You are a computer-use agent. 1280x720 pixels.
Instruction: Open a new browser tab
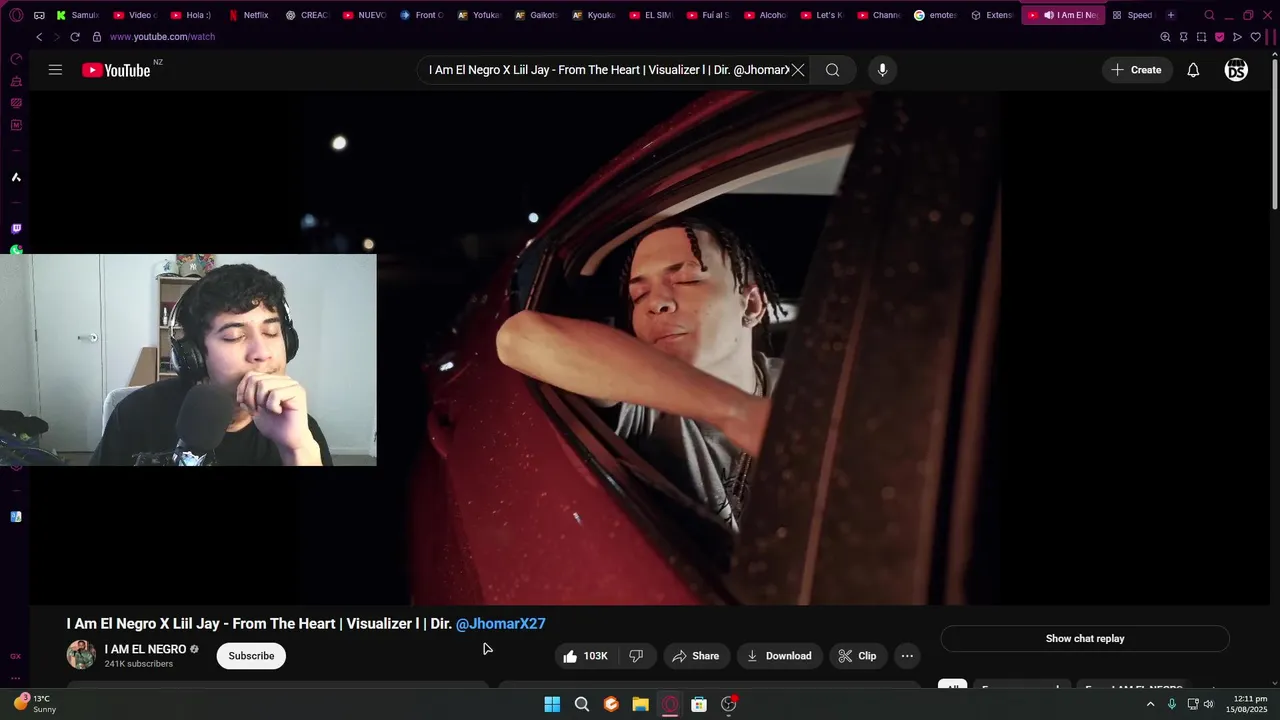point(1171,15)
